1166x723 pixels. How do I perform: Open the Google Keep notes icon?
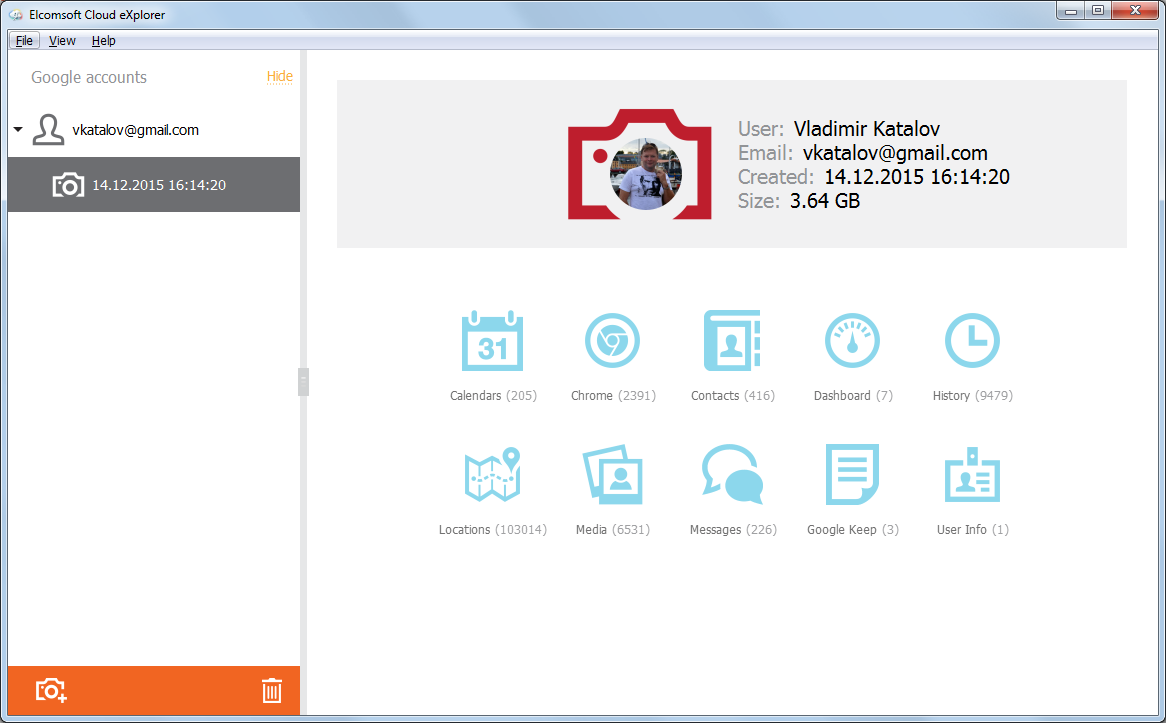point(852,475)
